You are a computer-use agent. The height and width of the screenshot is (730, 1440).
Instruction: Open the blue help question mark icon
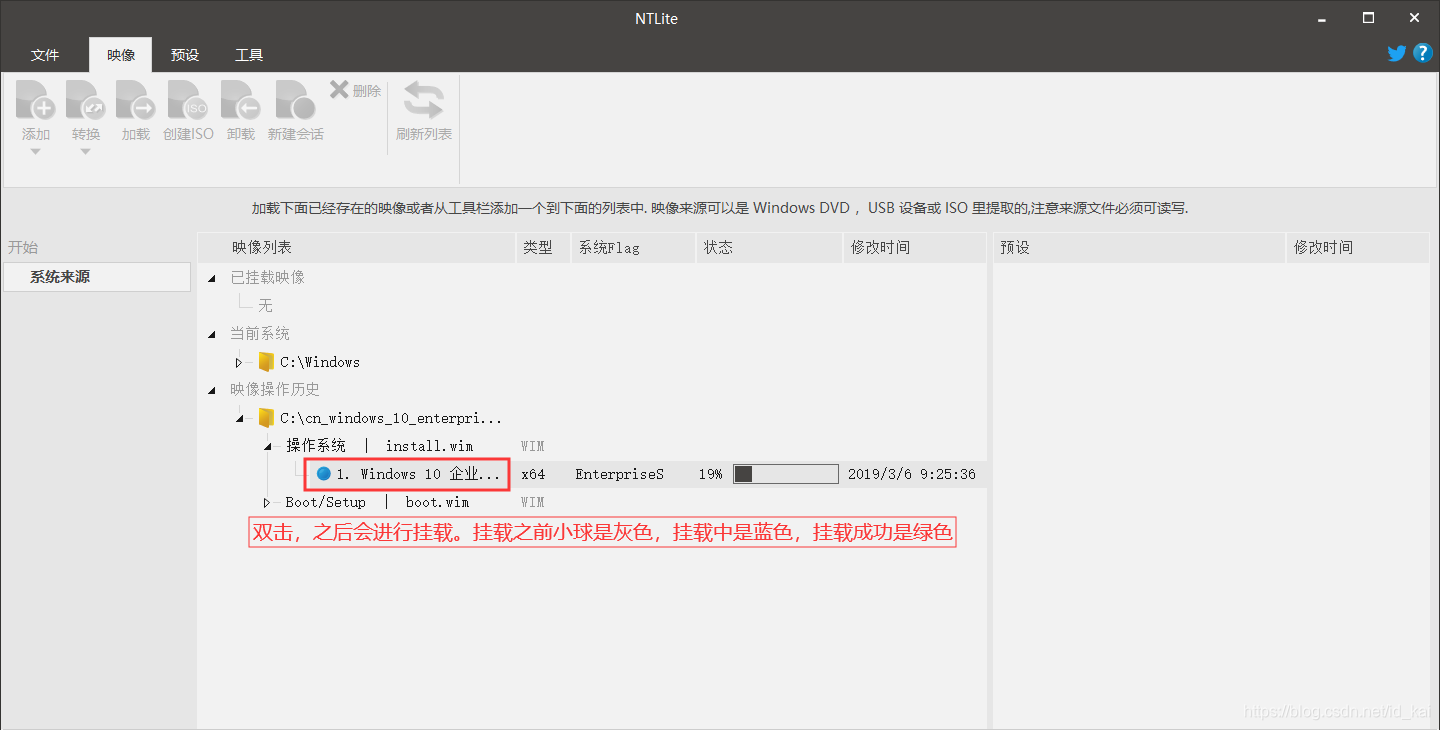pyautogui.click(x=1423, y=53)
